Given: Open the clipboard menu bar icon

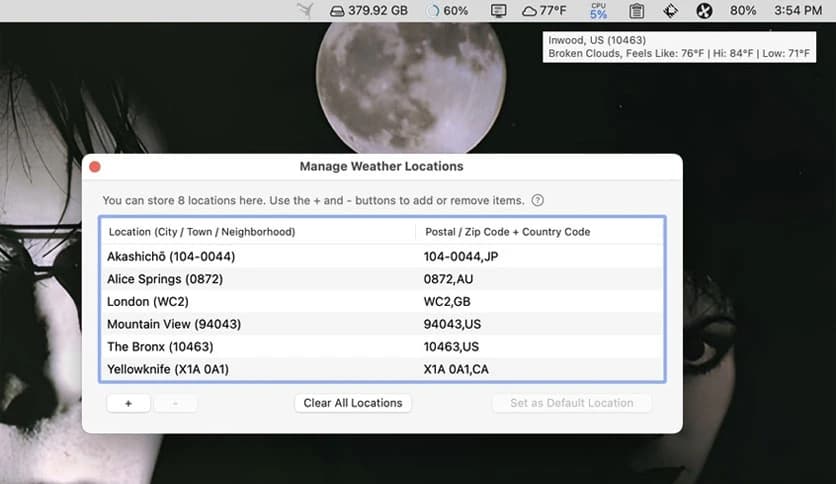Looking at the screenshot, I should [x=637, y=11].
